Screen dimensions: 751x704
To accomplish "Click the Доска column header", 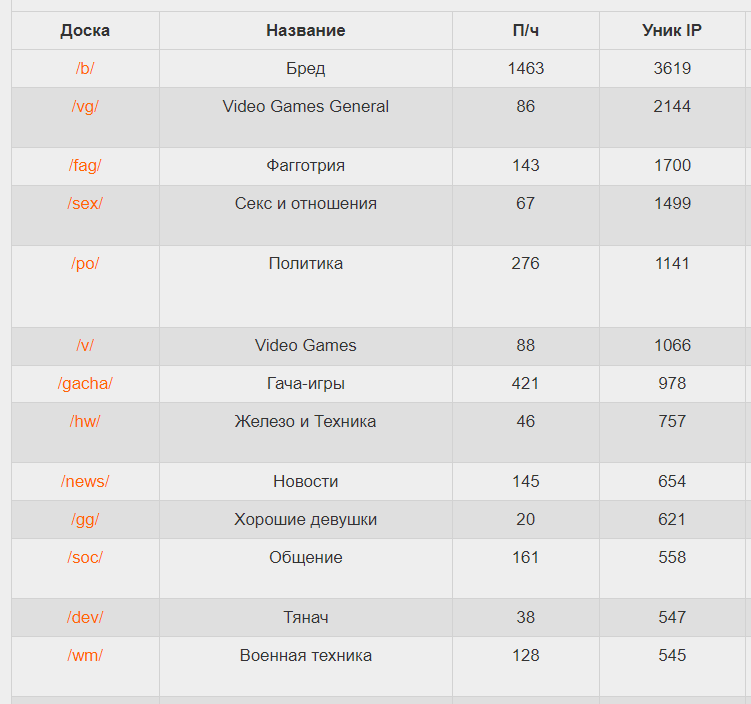I will [x=85, y=31].
